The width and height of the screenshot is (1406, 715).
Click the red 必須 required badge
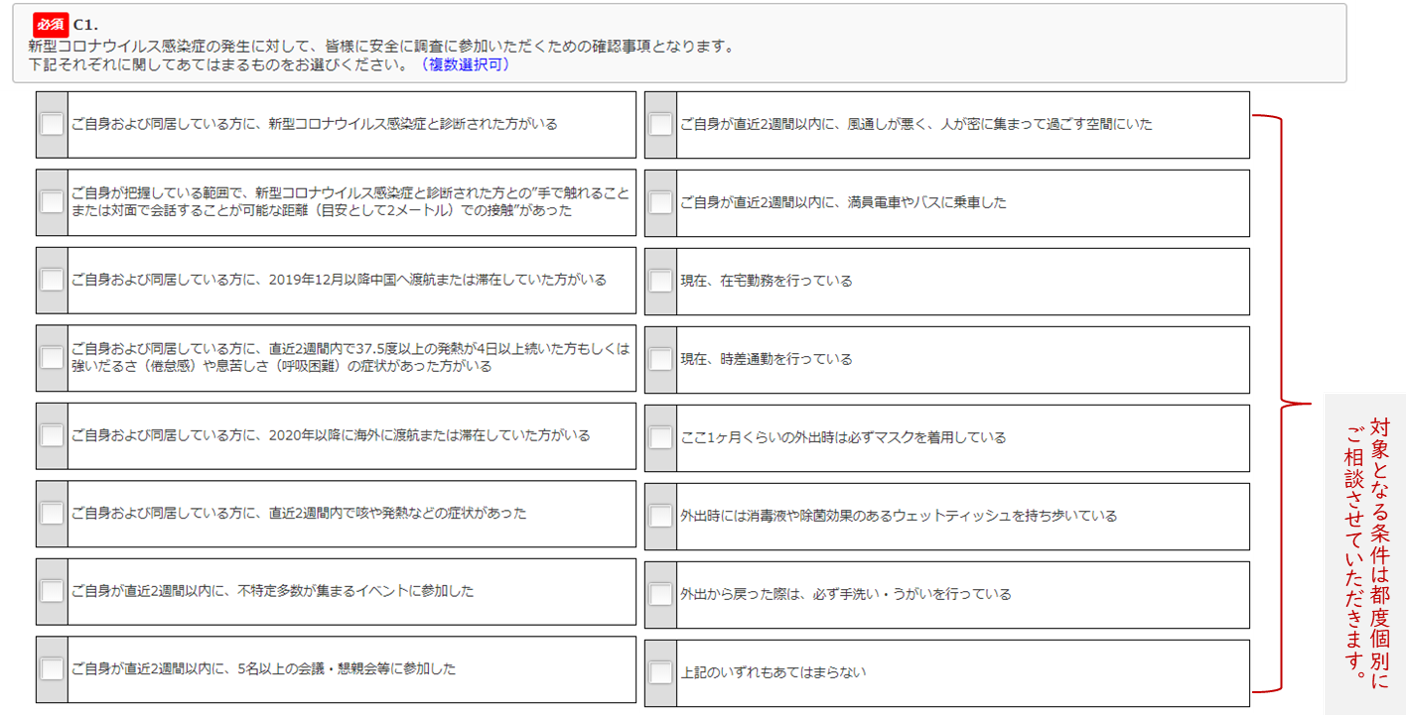pos(50,25)
